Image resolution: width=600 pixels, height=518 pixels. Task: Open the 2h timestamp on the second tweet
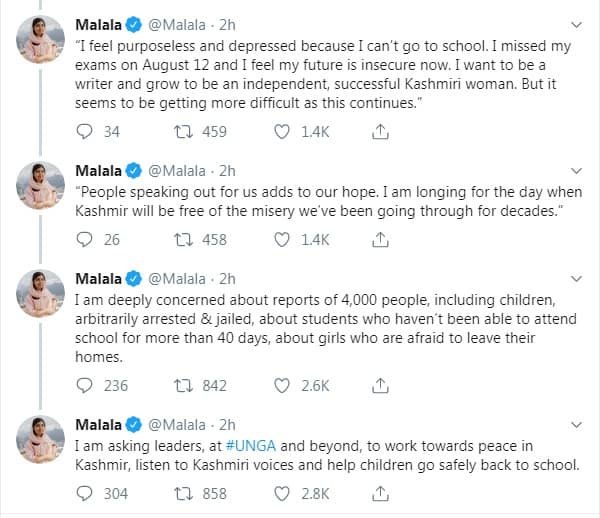pyautogui.click(x=227, y=170)
